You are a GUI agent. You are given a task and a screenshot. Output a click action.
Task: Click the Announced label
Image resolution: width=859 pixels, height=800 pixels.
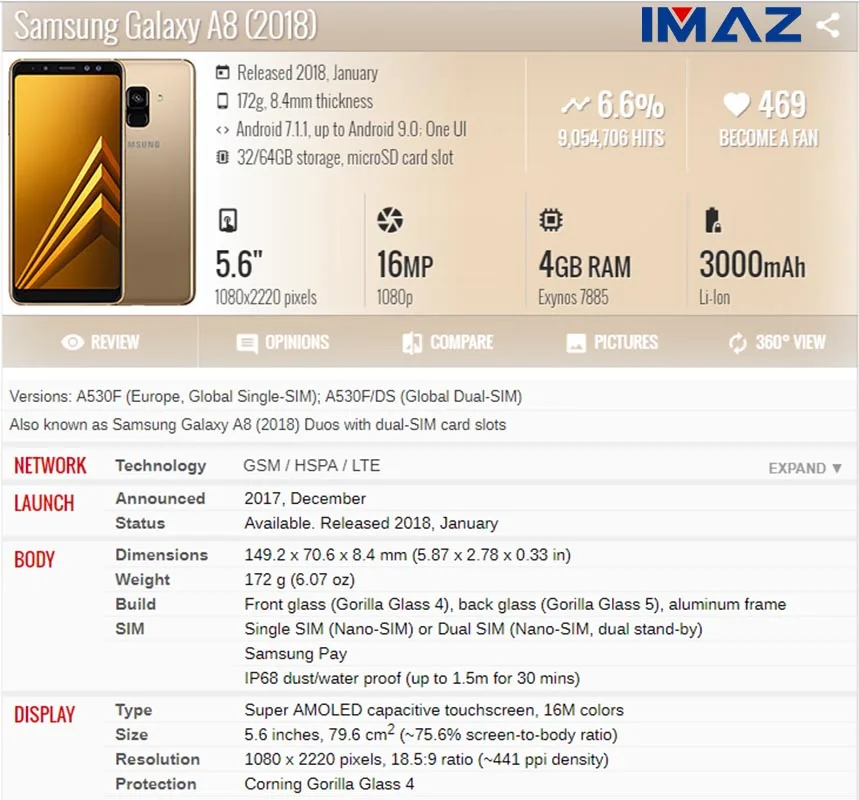pyautogui.click(x=160, y=498)
